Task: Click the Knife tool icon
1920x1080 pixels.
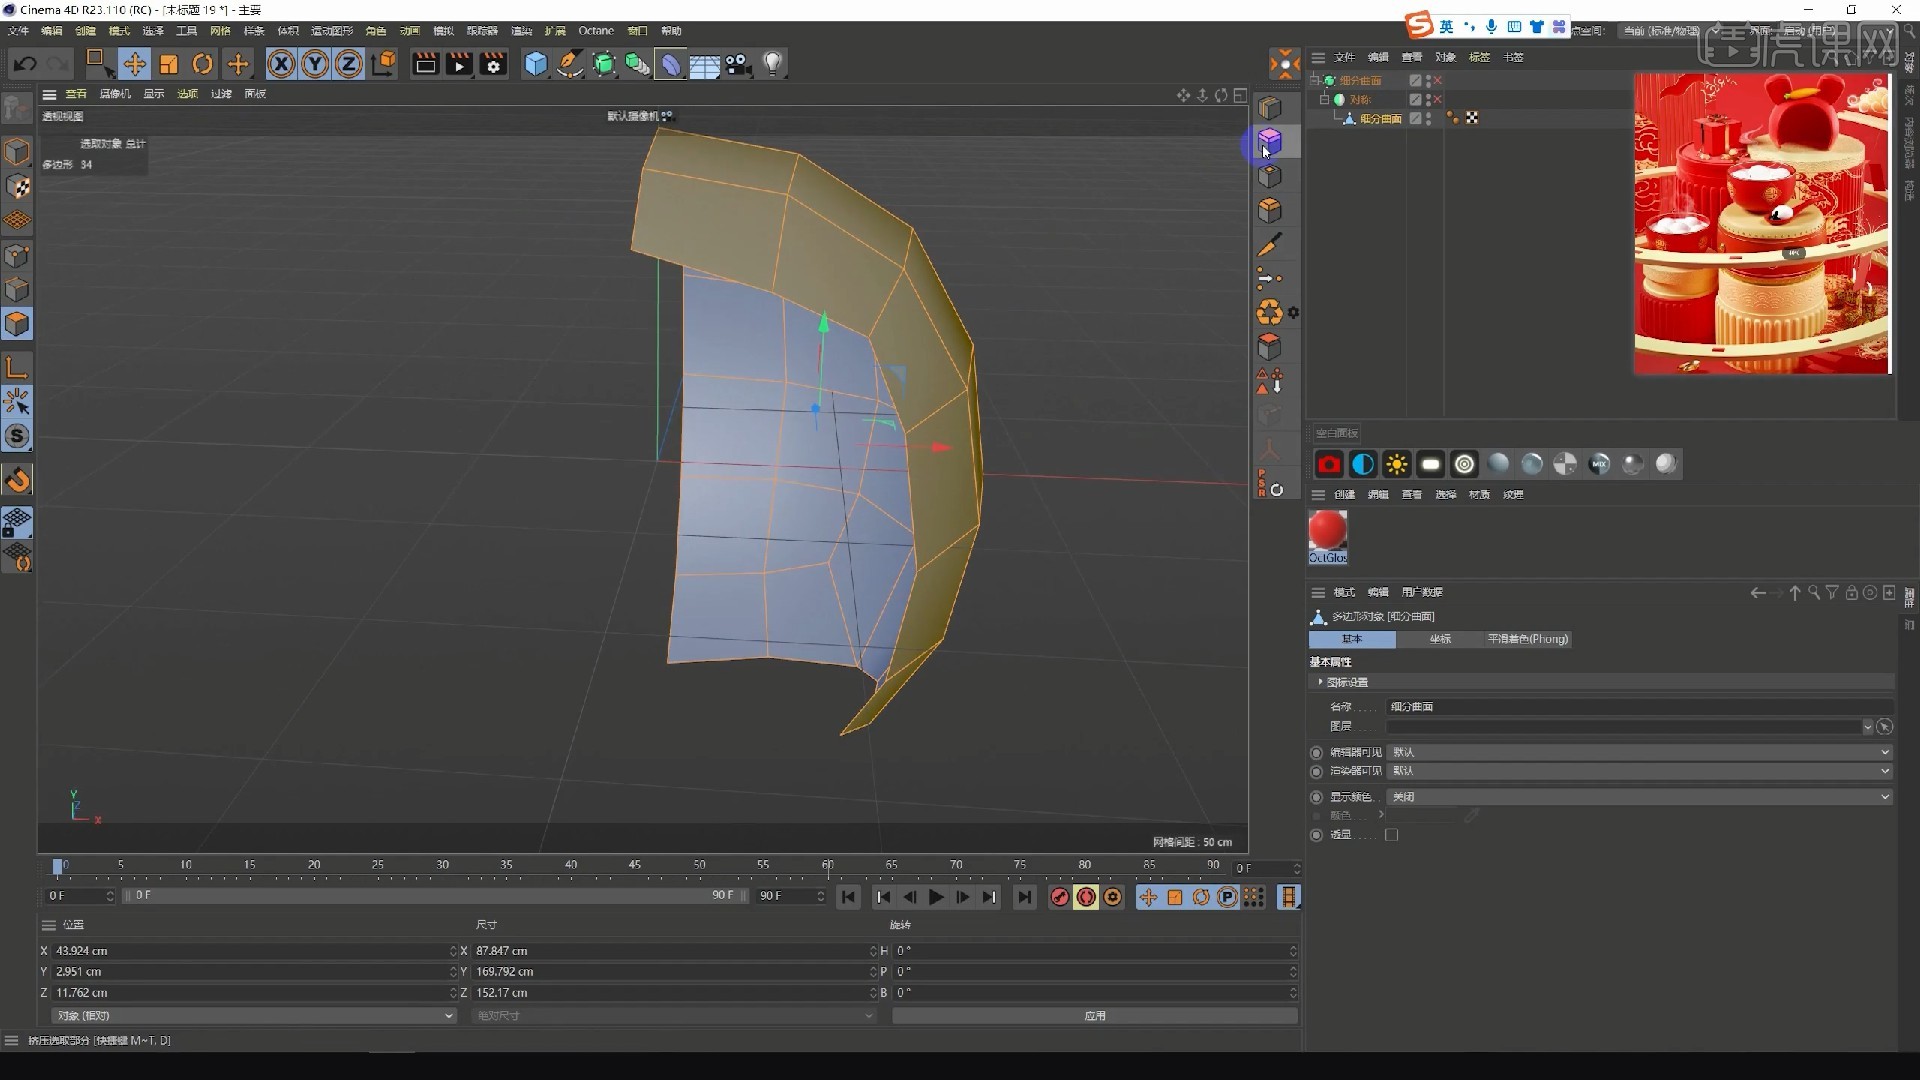Action: [x=1270, y=245]
